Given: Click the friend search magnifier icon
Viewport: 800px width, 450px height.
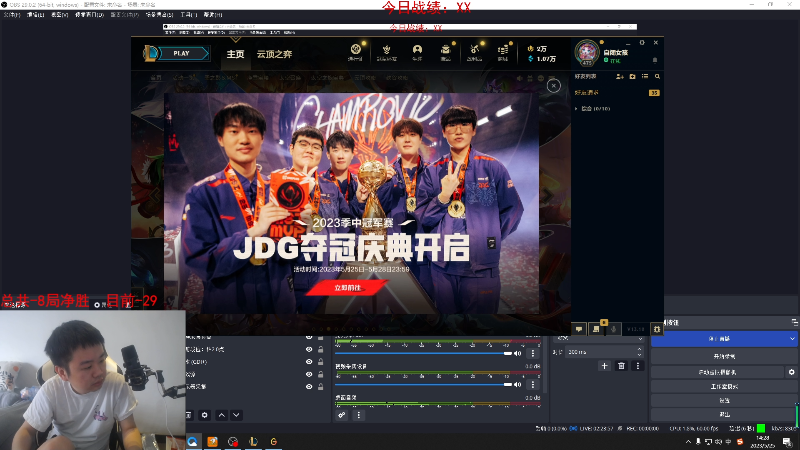Looking at the screenshot, I should pyautogui.click(x=657, y=77).
